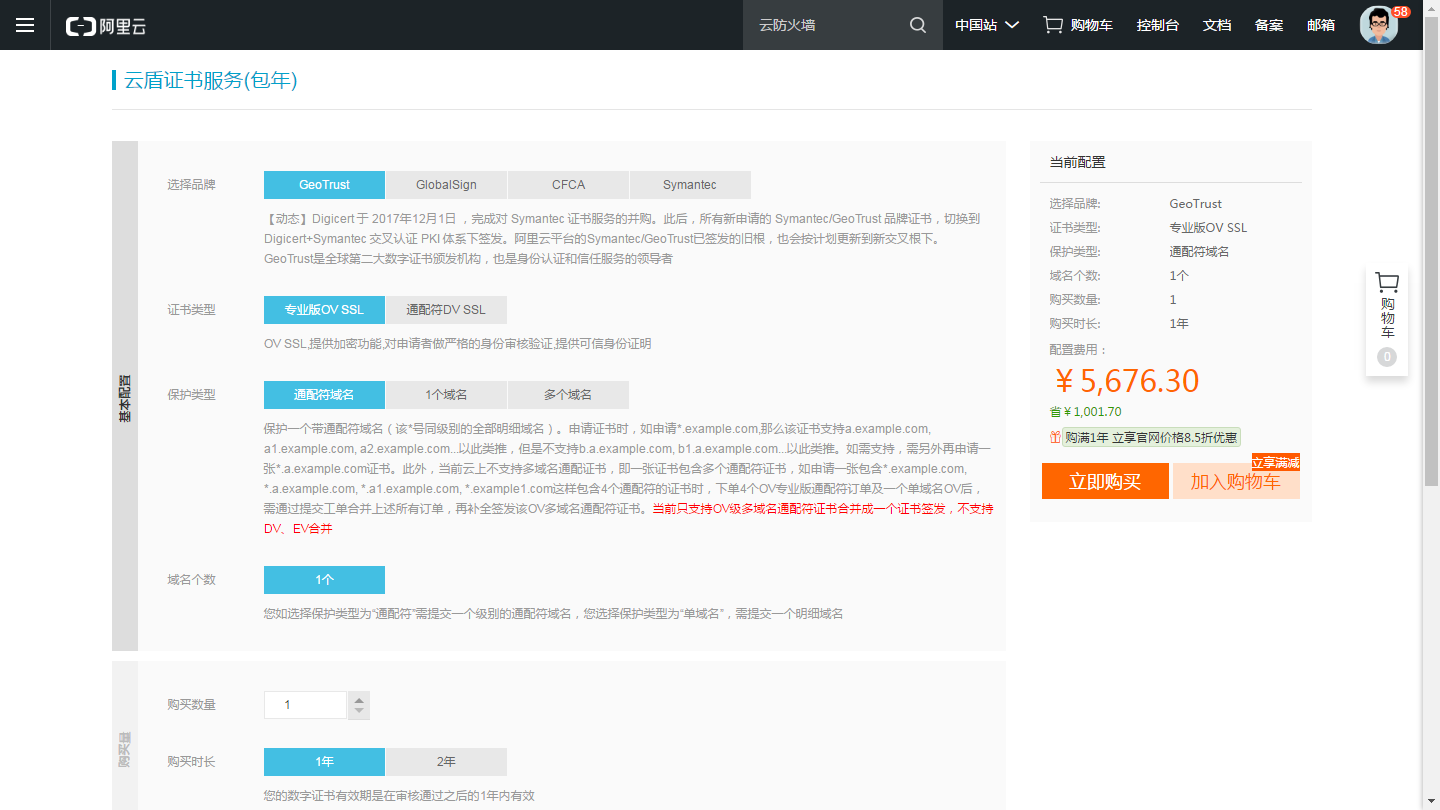Click the search magnifier icon

point(918,25)
